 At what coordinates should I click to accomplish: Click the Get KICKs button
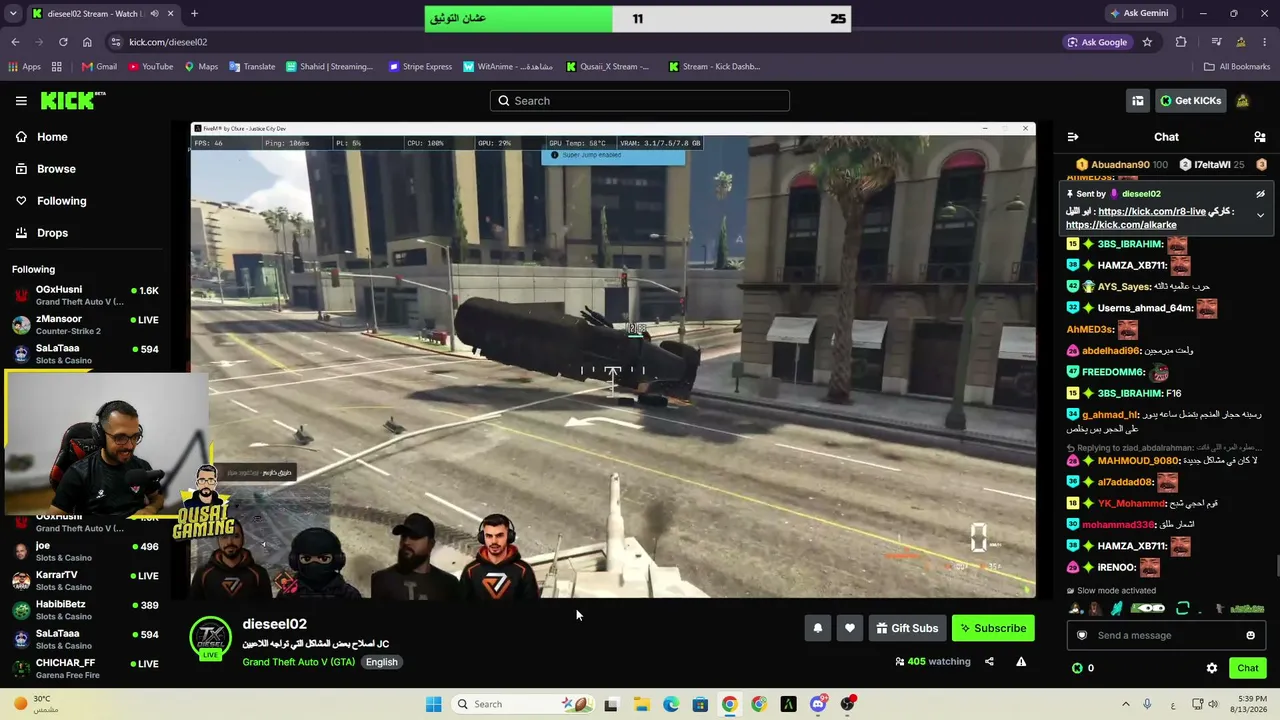click(x=1189, y=101)
